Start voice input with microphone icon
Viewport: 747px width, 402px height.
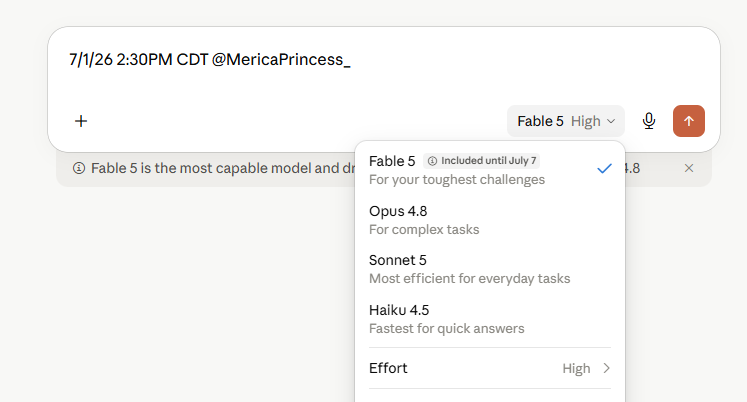tap(648, 121)
